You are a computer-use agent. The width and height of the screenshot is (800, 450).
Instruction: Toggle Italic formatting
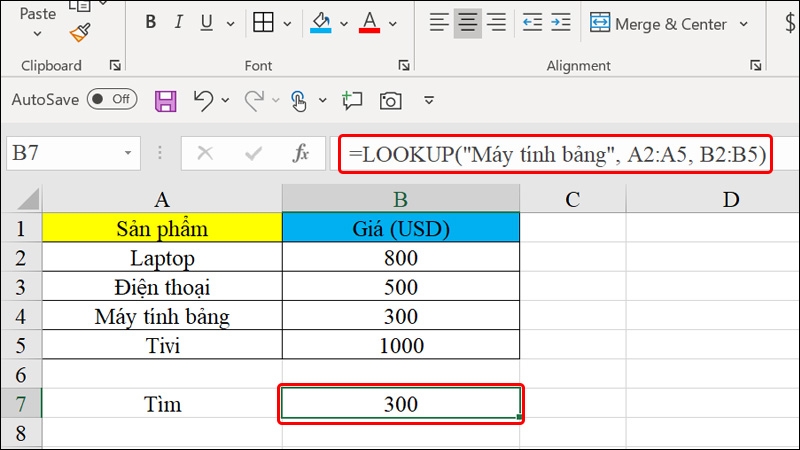178,22
